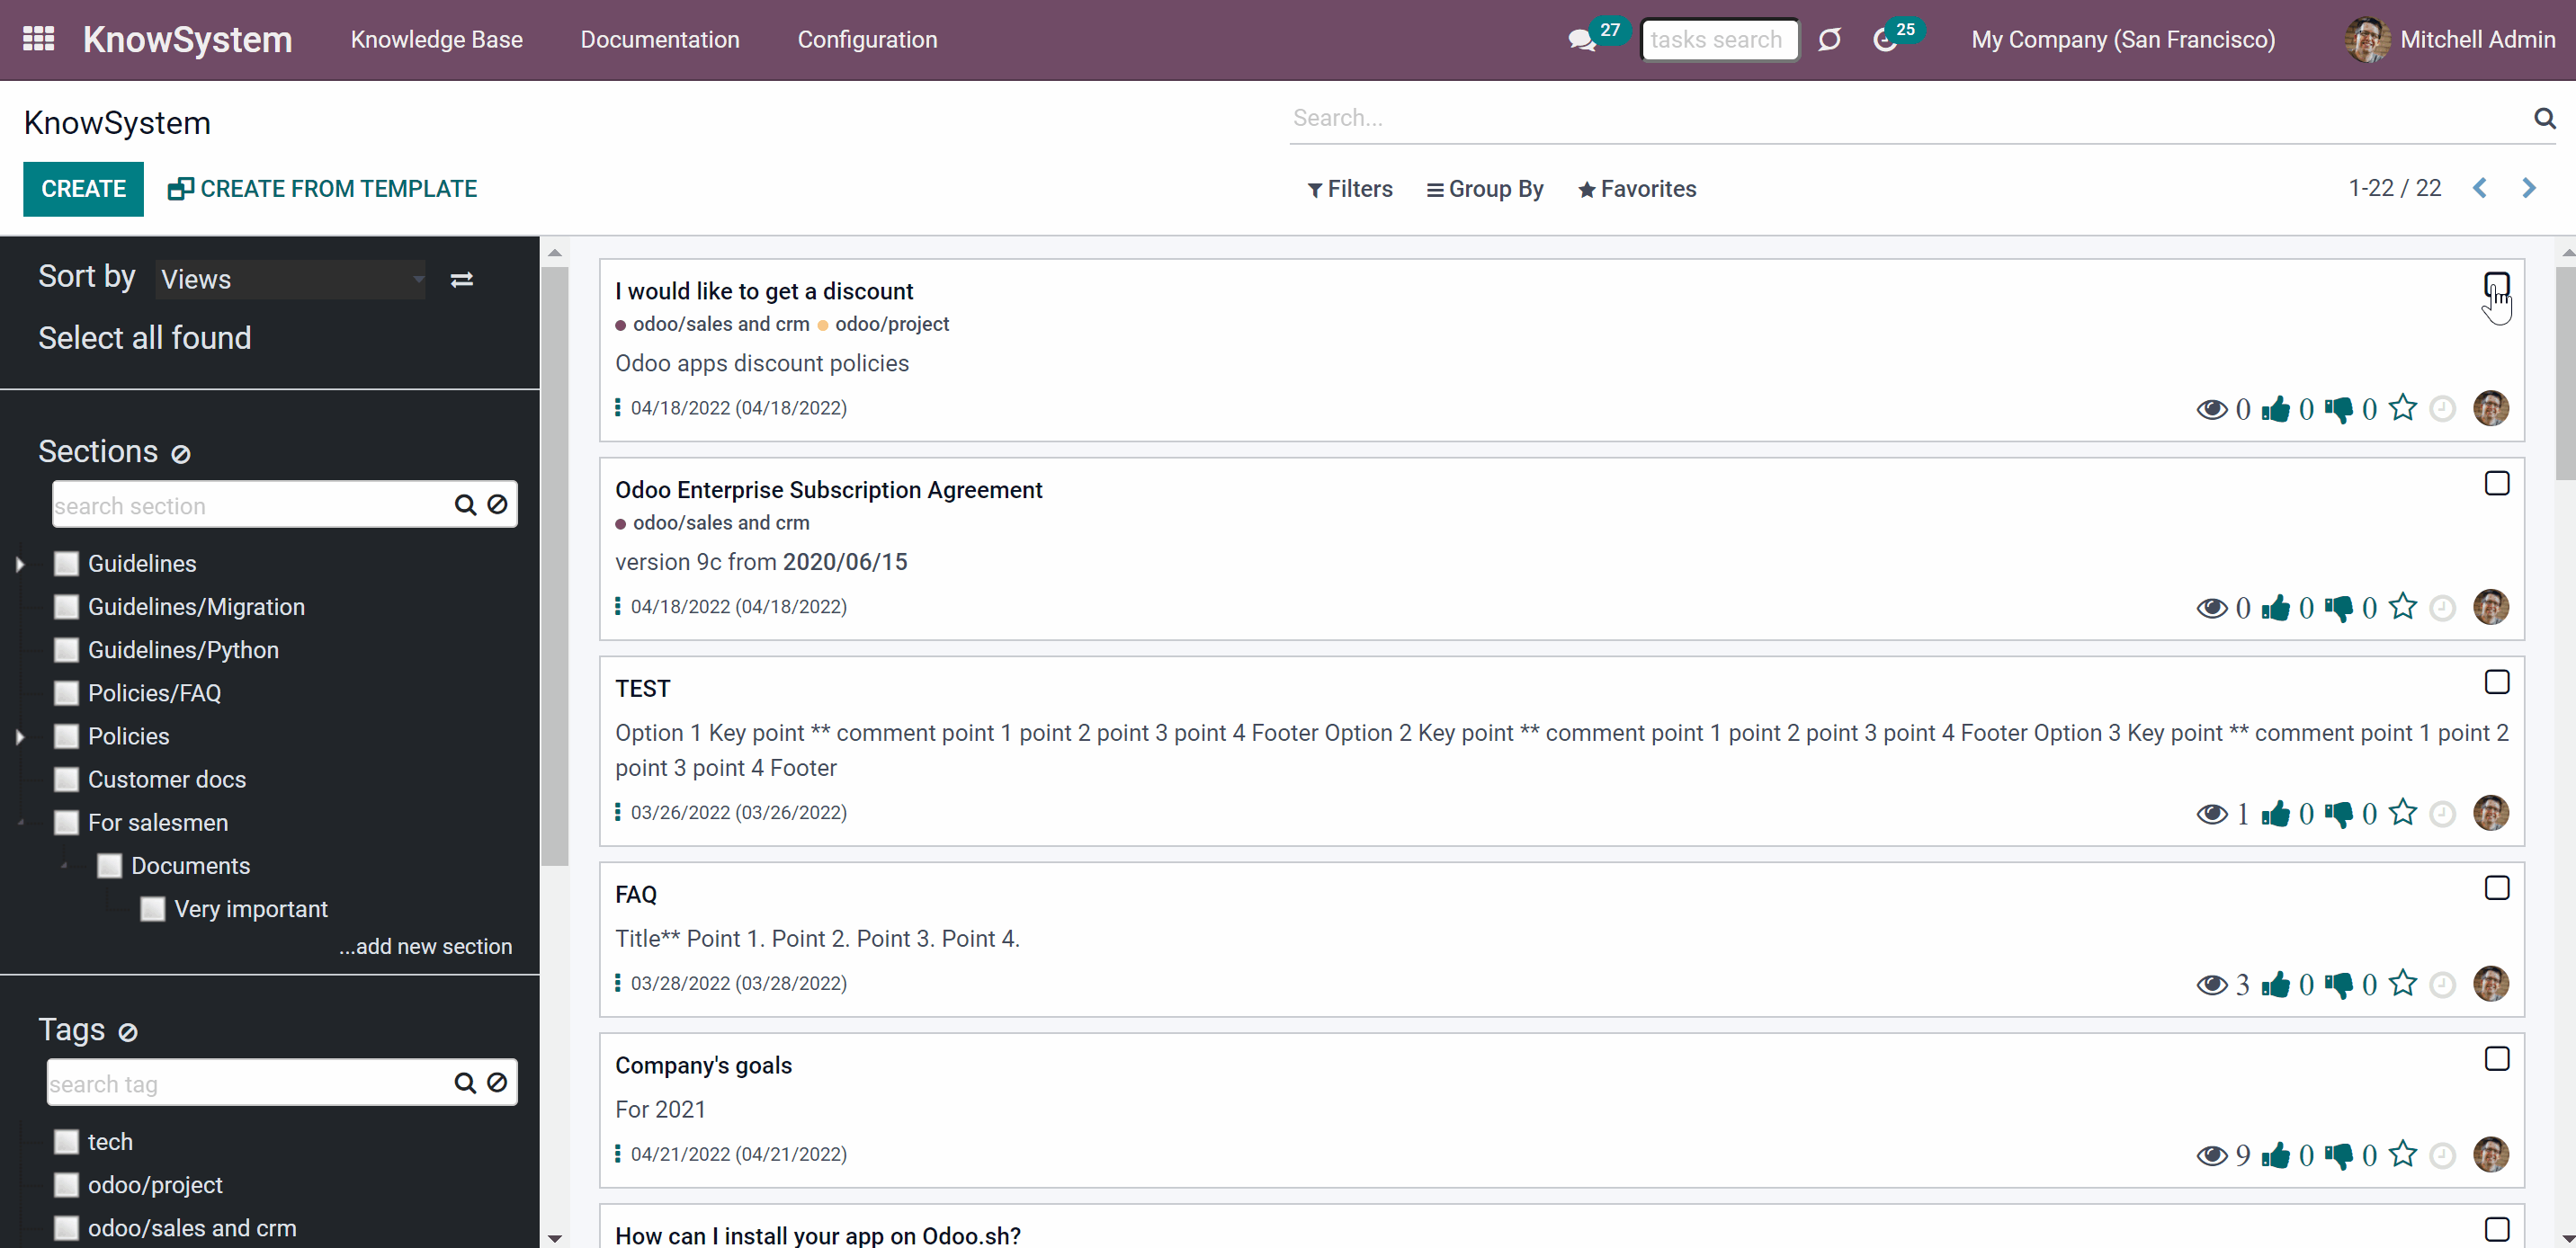
Task: Check the Customer docs section box
Action: [x=66, y=779]
